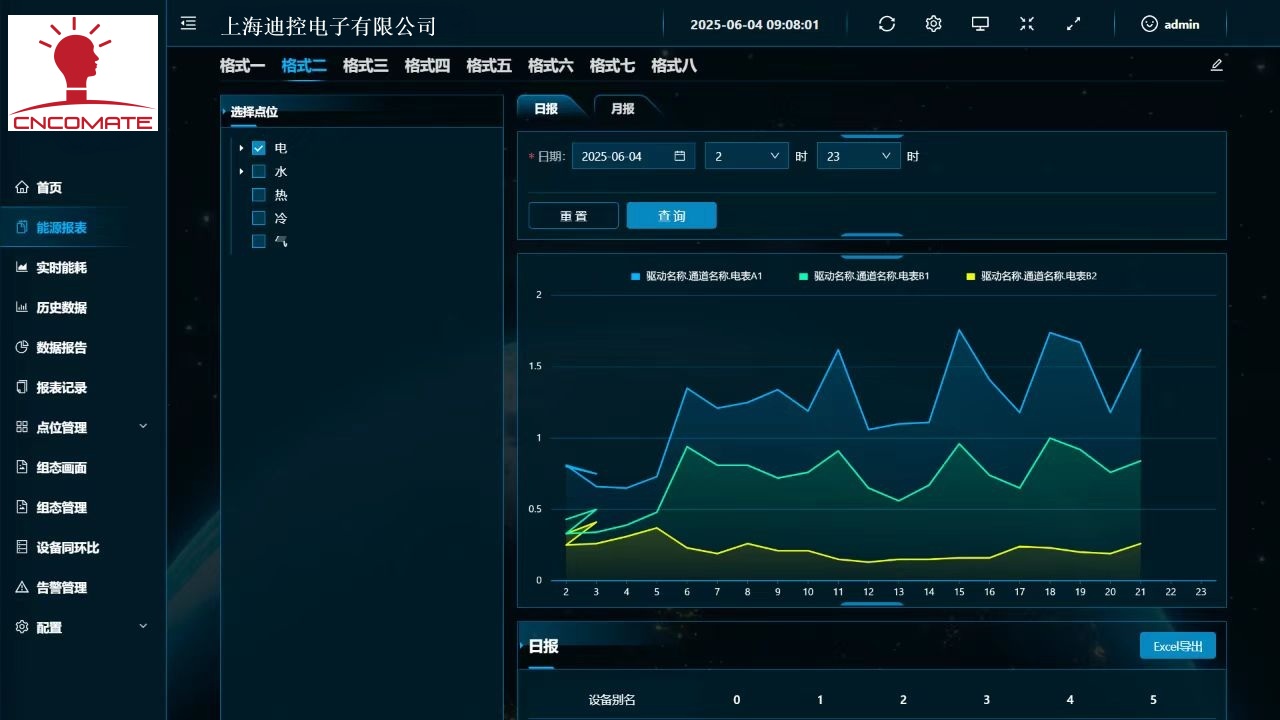Click the calendar icon in date field

(x=680, y=156)
